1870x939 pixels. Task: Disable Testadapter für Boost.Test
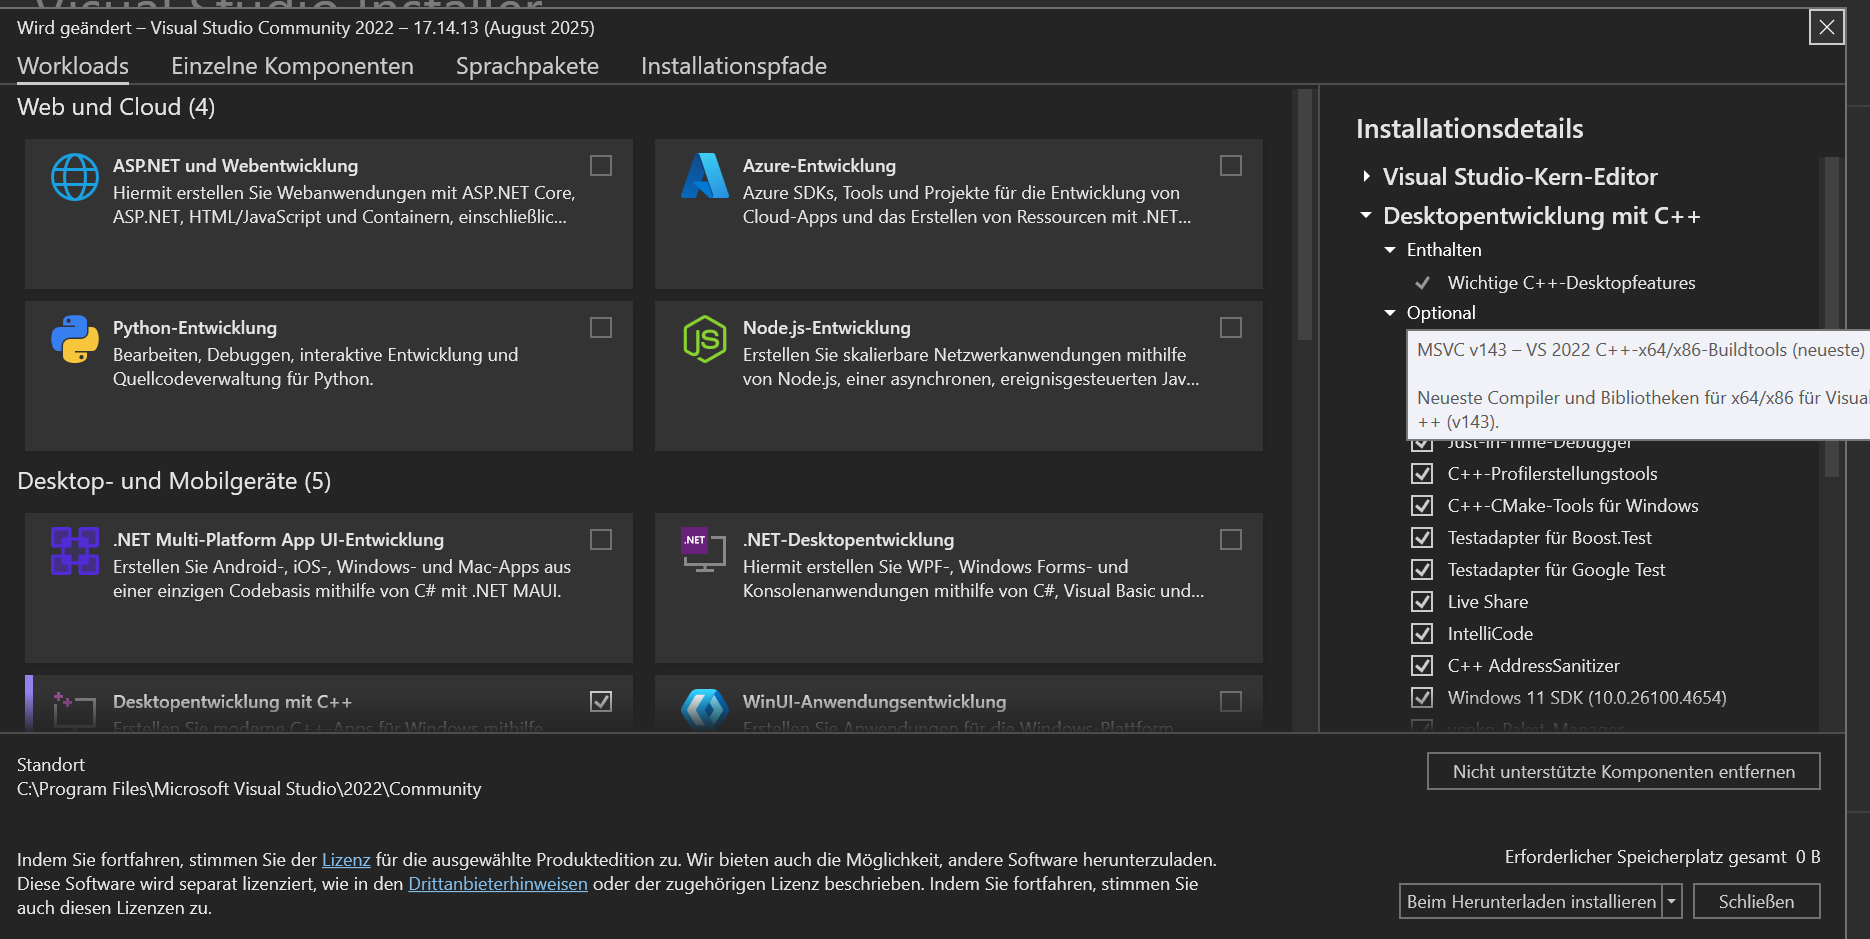click(1422, 538)
